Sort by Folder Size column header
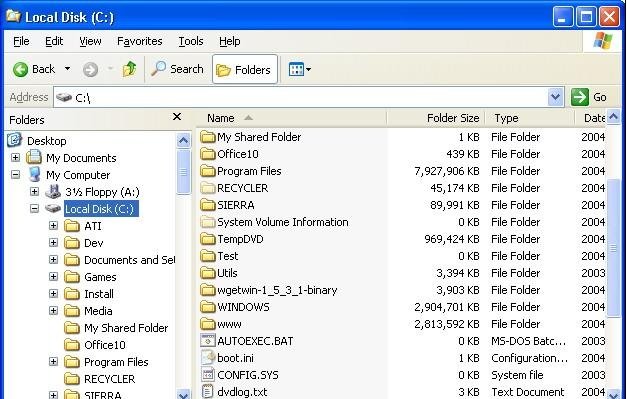The height and width of the screenshot is (399, 627). pos(435,118)
